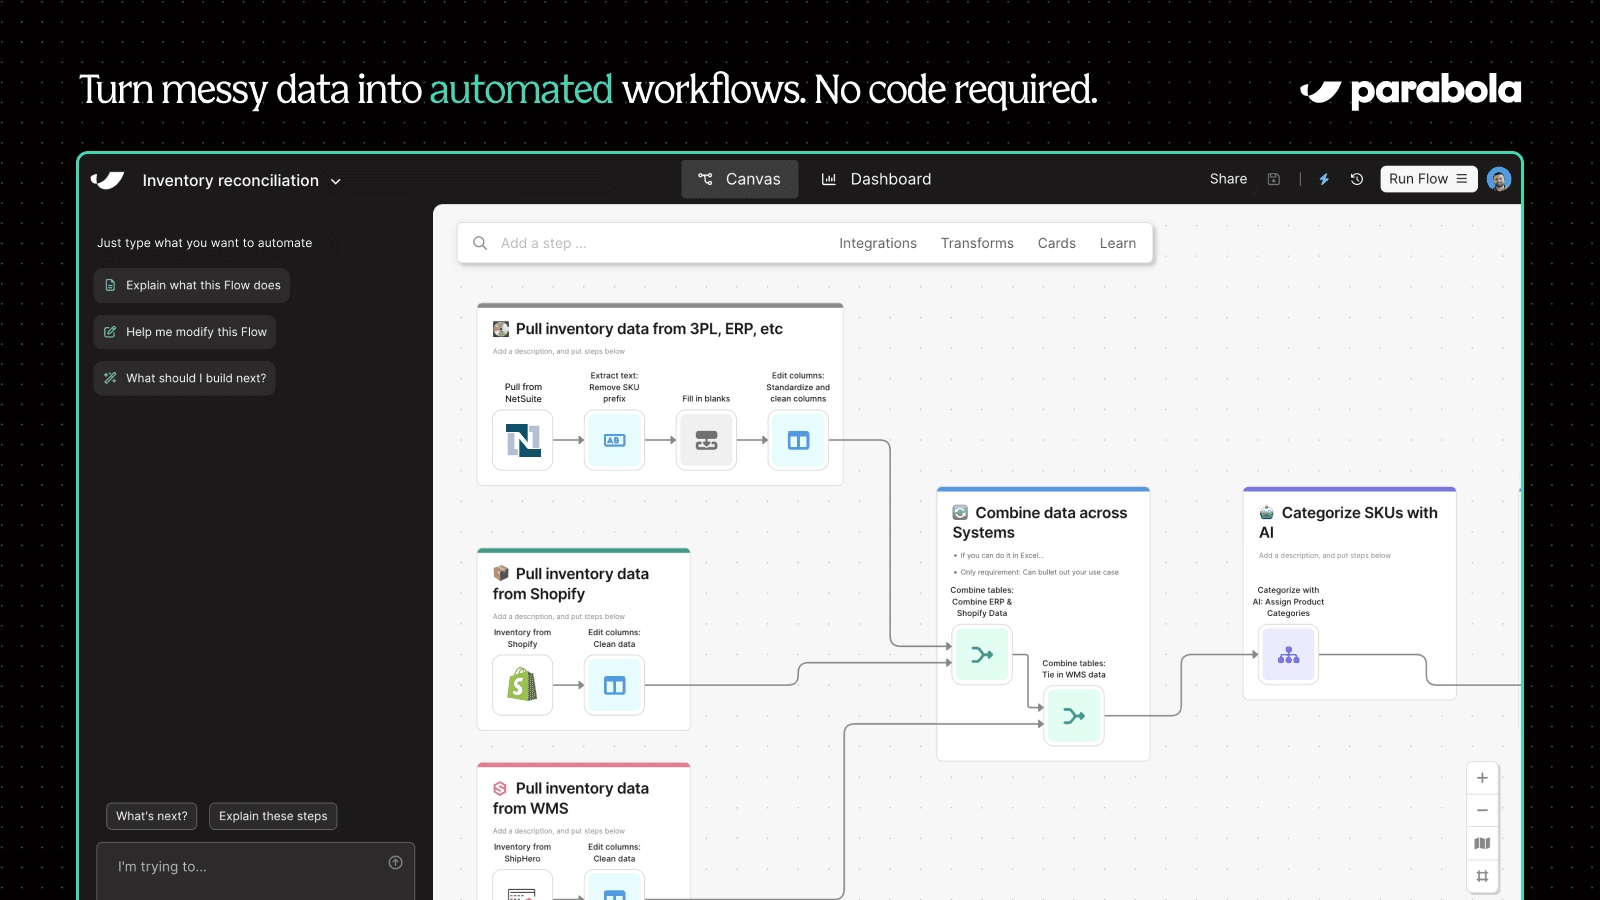Click the lightning bolt icon in the header

pos(1324,179)
